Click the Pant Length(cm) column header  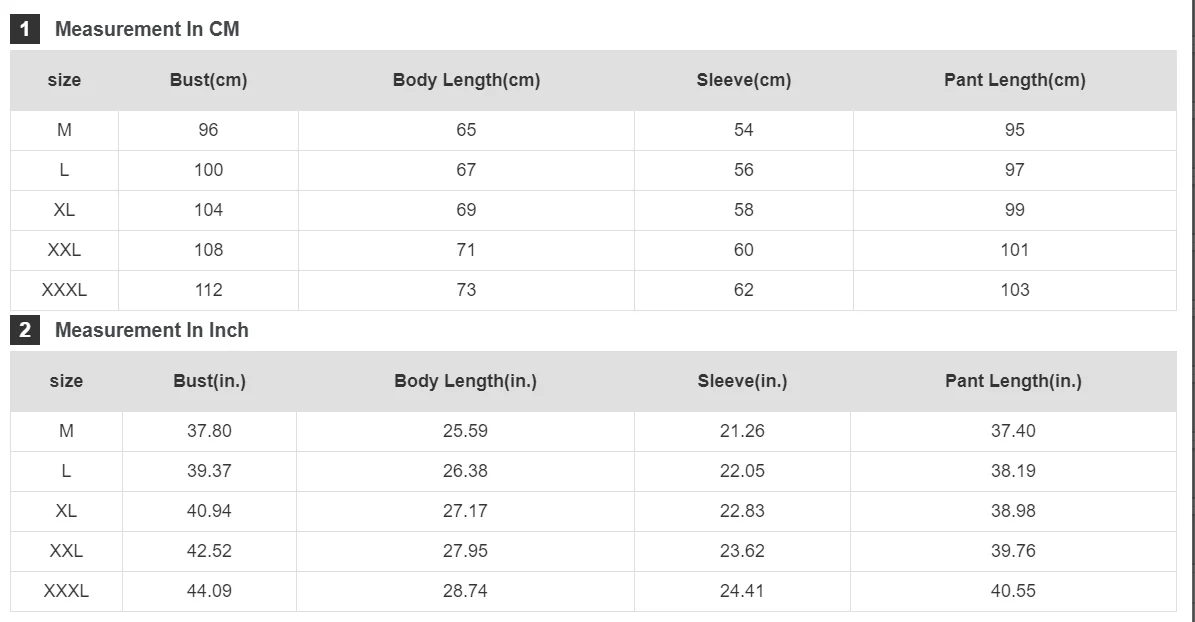1014,80
